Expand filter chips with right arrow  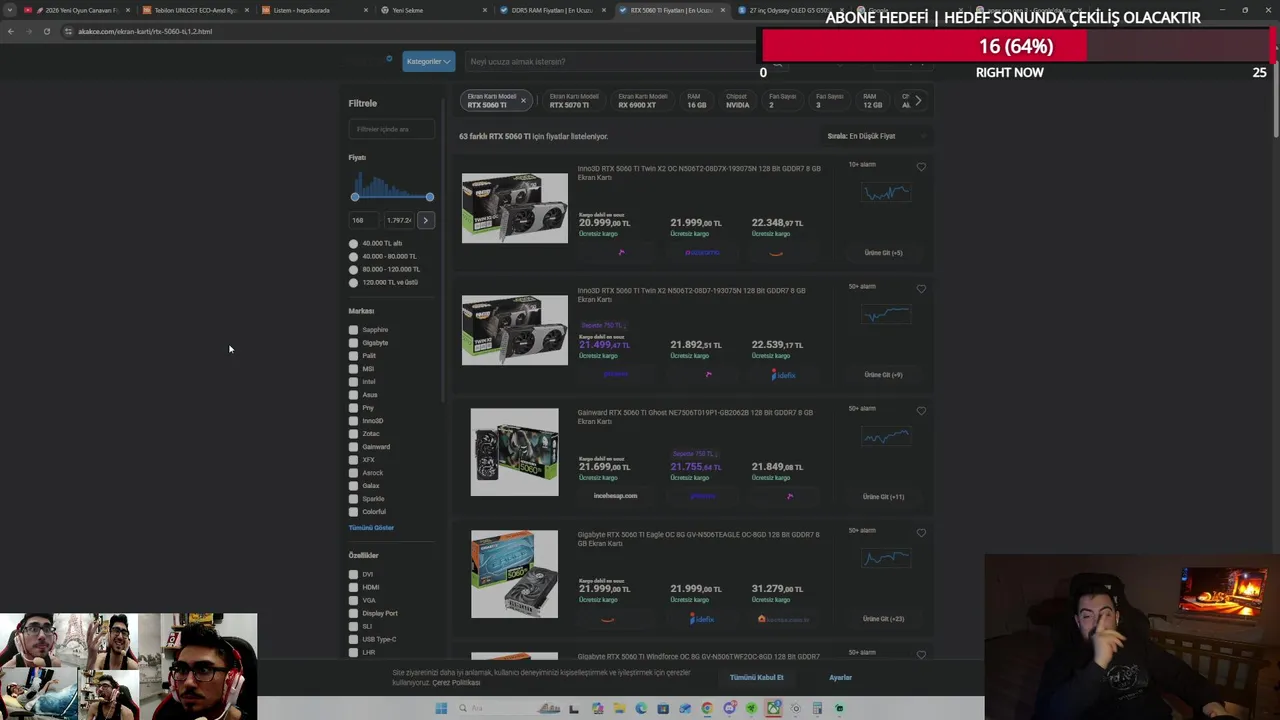coord(918,100)
